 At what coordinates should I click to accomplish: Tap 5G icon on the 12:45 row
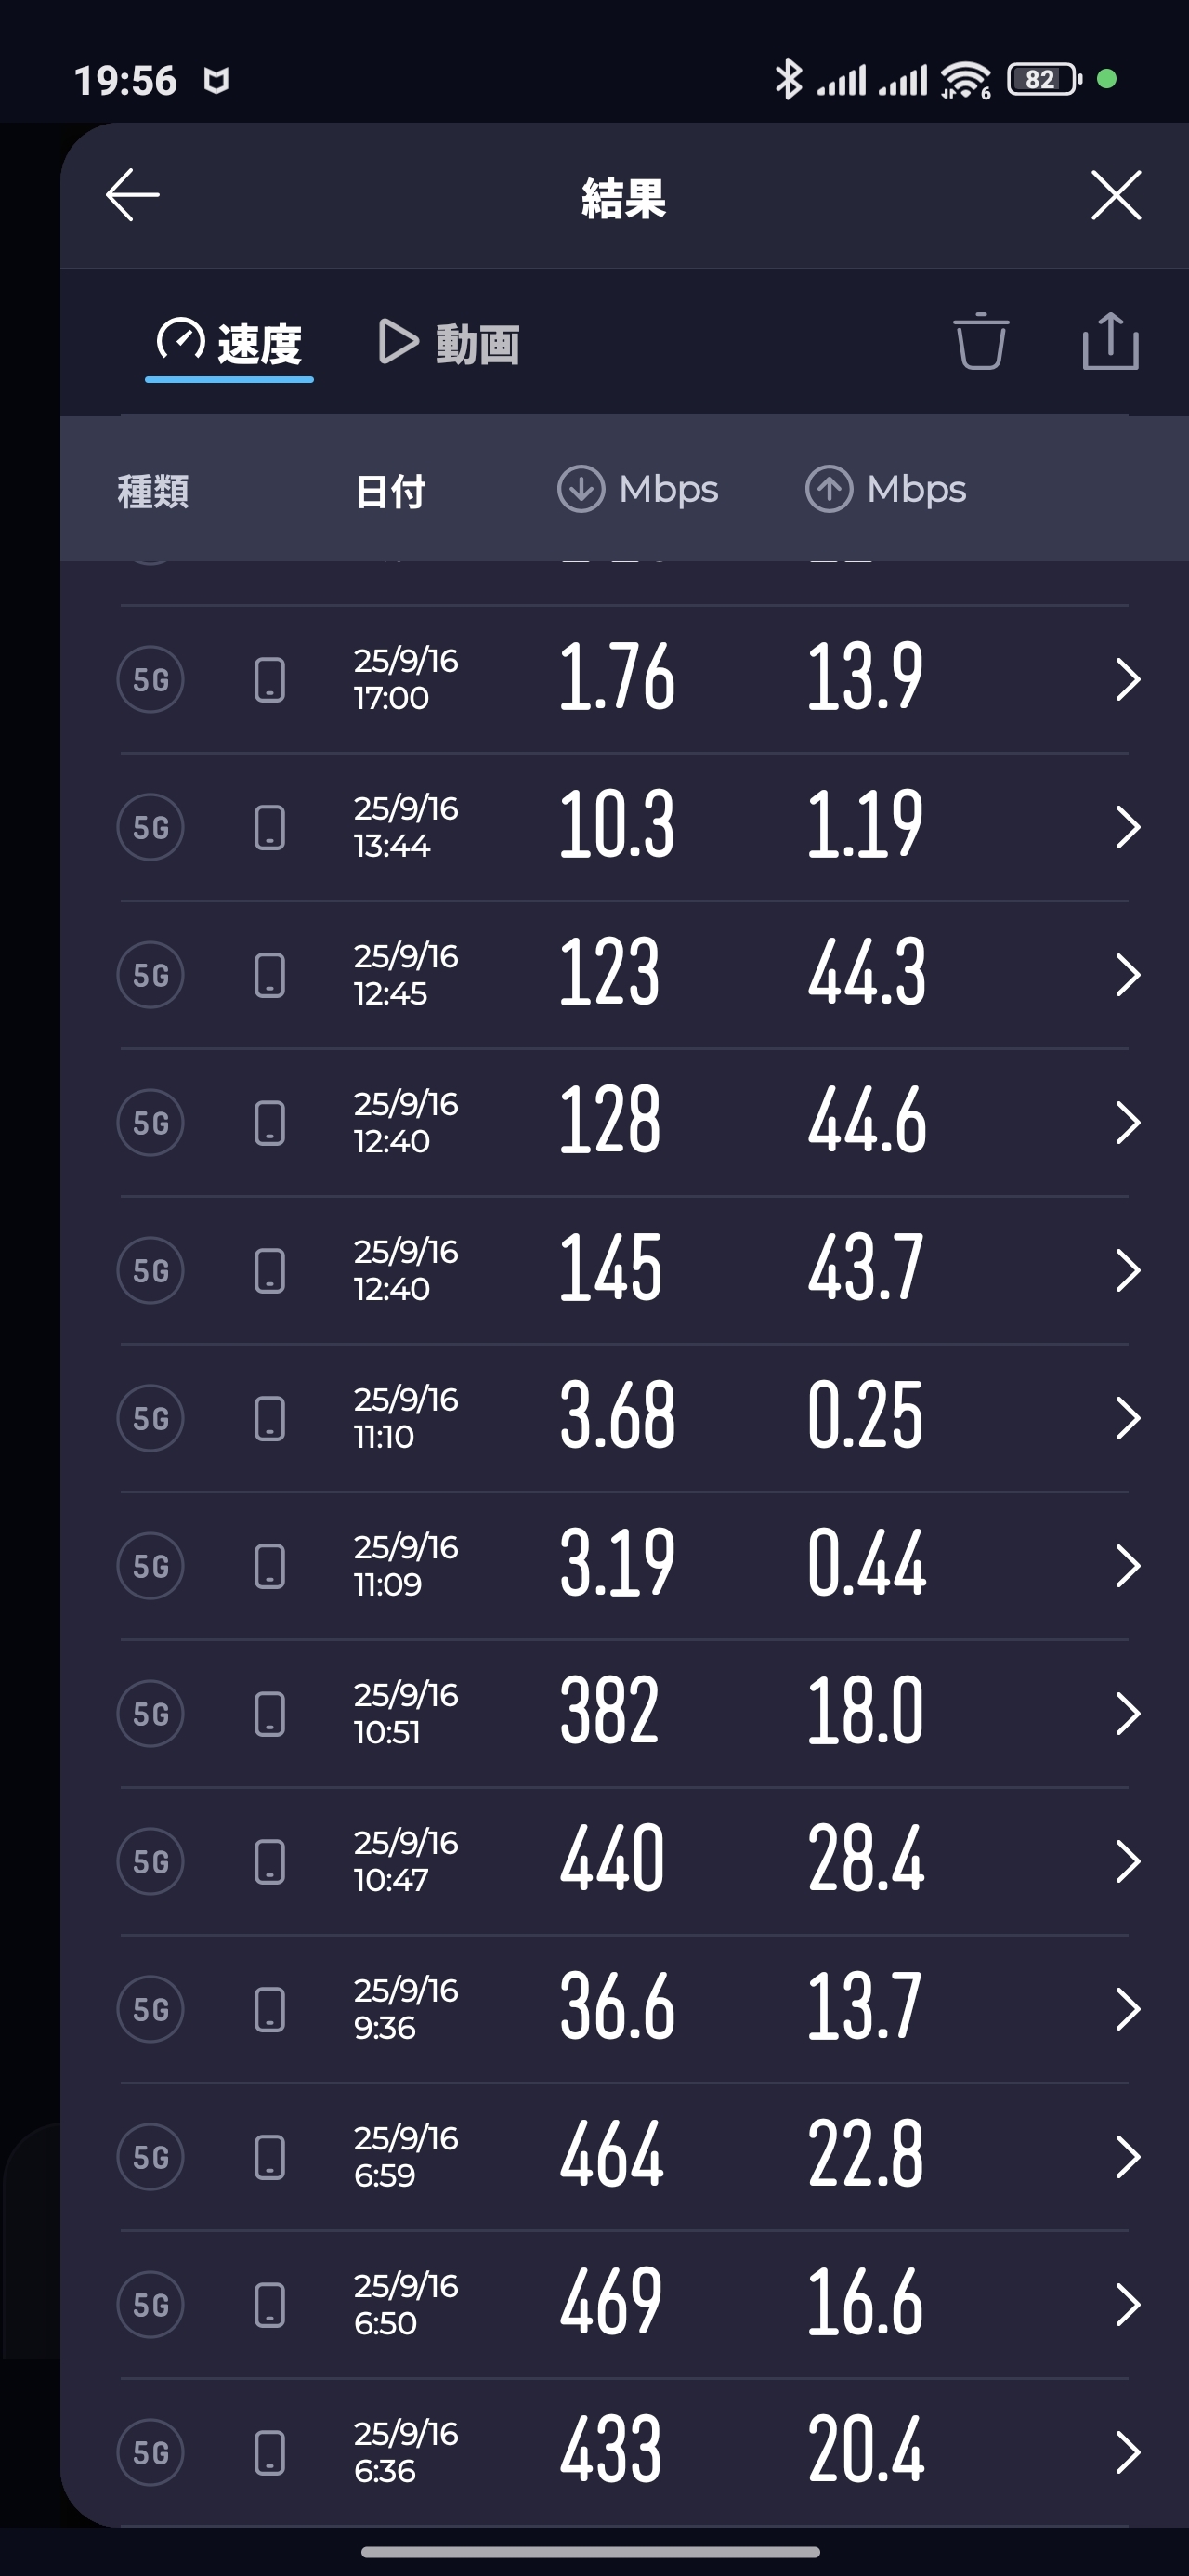pyautogui.click(x=151, y=975)
